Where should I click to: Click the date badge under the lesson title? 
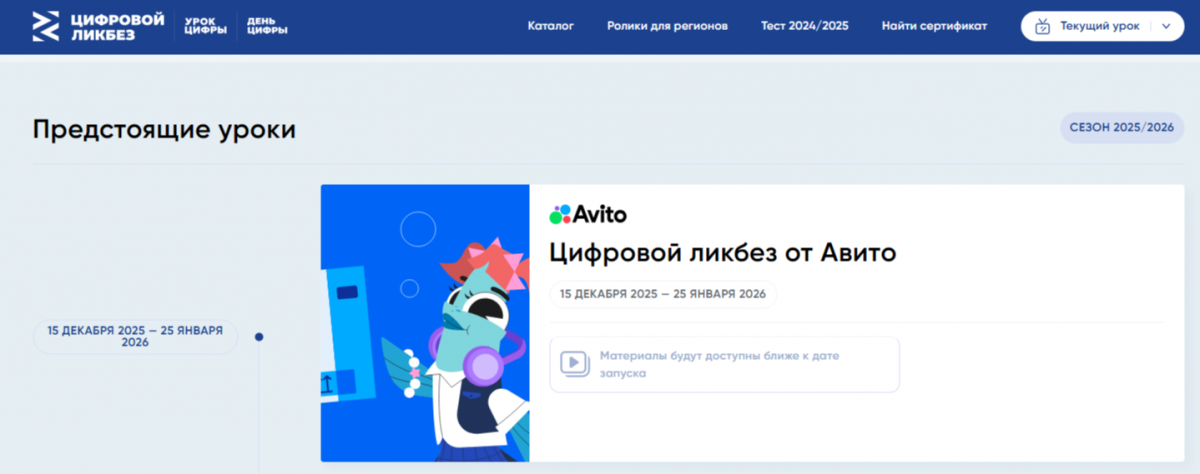(662, 294)
